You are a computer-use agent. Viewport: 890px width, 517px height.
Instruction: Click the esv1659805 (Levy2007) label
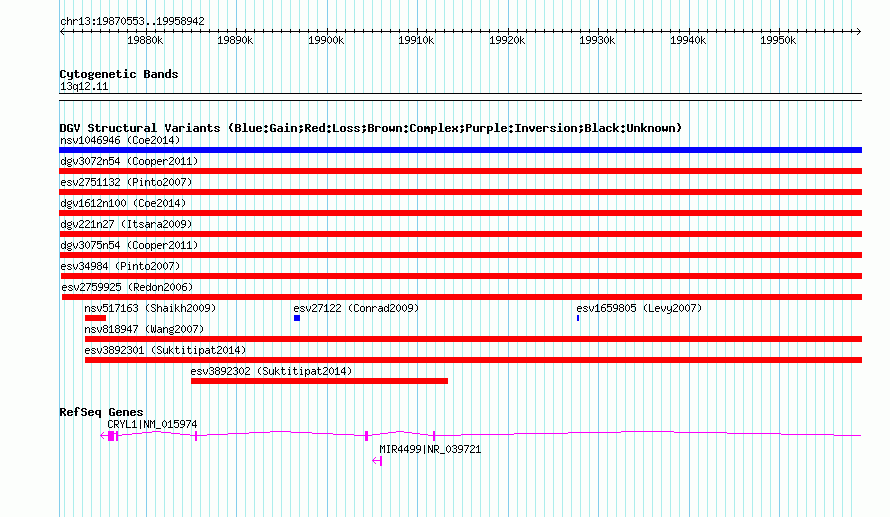(x=639, y=308)
